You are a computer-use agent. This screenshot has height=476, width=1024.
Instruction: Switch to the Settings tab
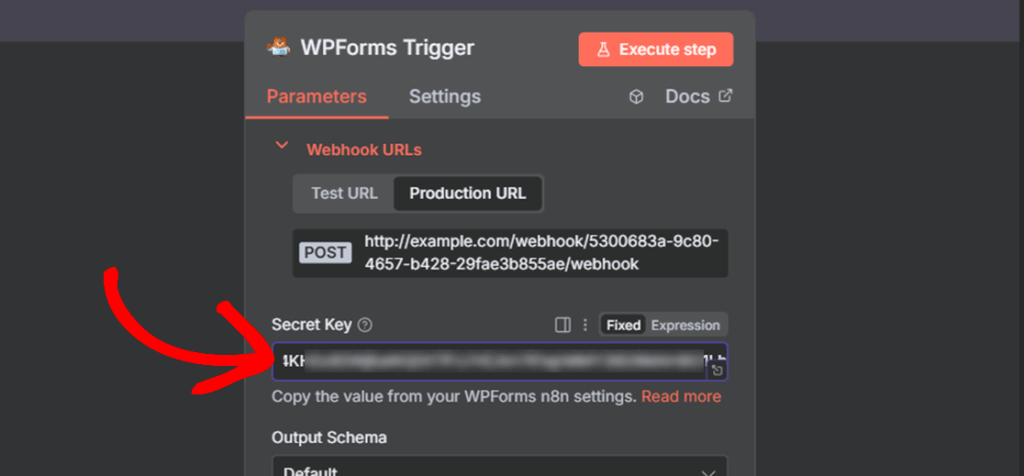444,97
